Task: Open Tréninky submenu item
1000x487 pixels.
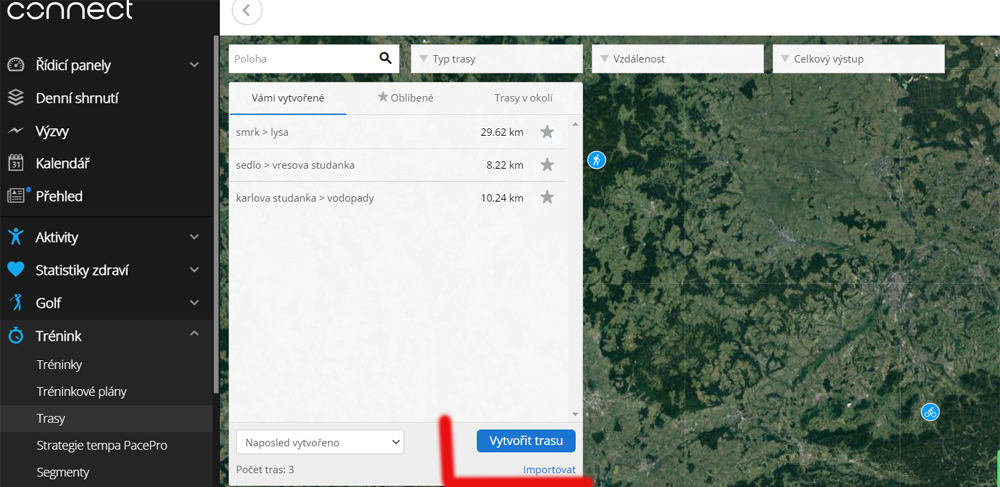Action: click(x=59, y=365)
